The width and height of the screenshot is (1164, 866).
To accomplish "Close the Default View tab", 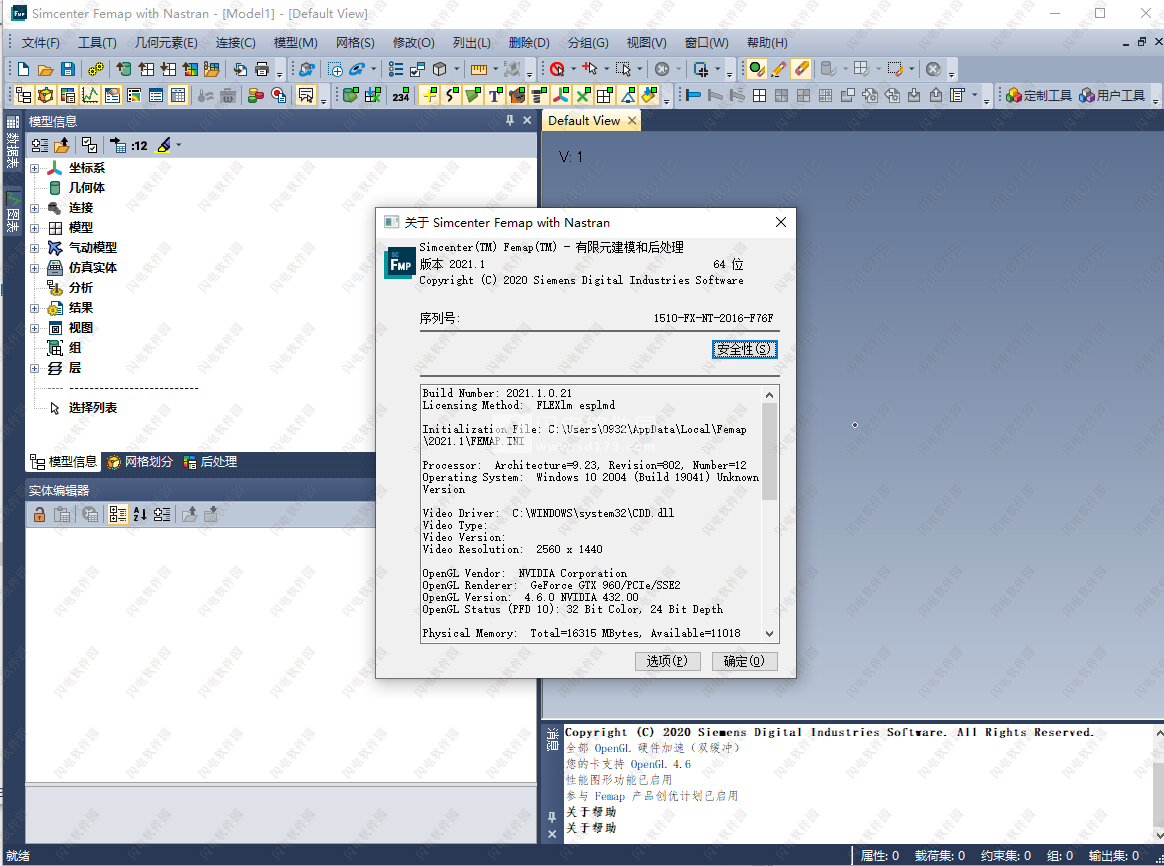I will [x=632, y=121].
